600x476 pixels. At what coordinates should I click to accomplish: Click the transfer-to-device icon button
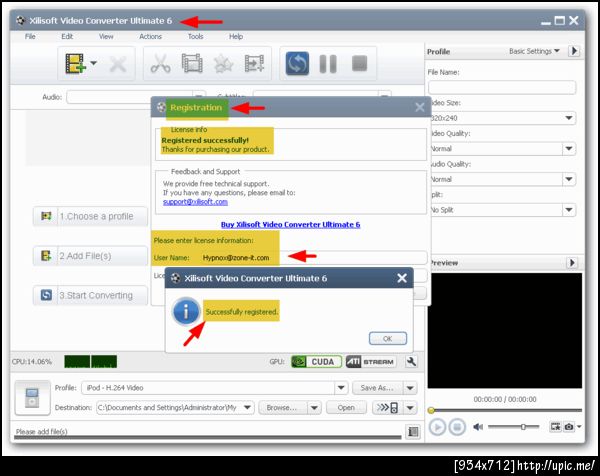(388, 408)
